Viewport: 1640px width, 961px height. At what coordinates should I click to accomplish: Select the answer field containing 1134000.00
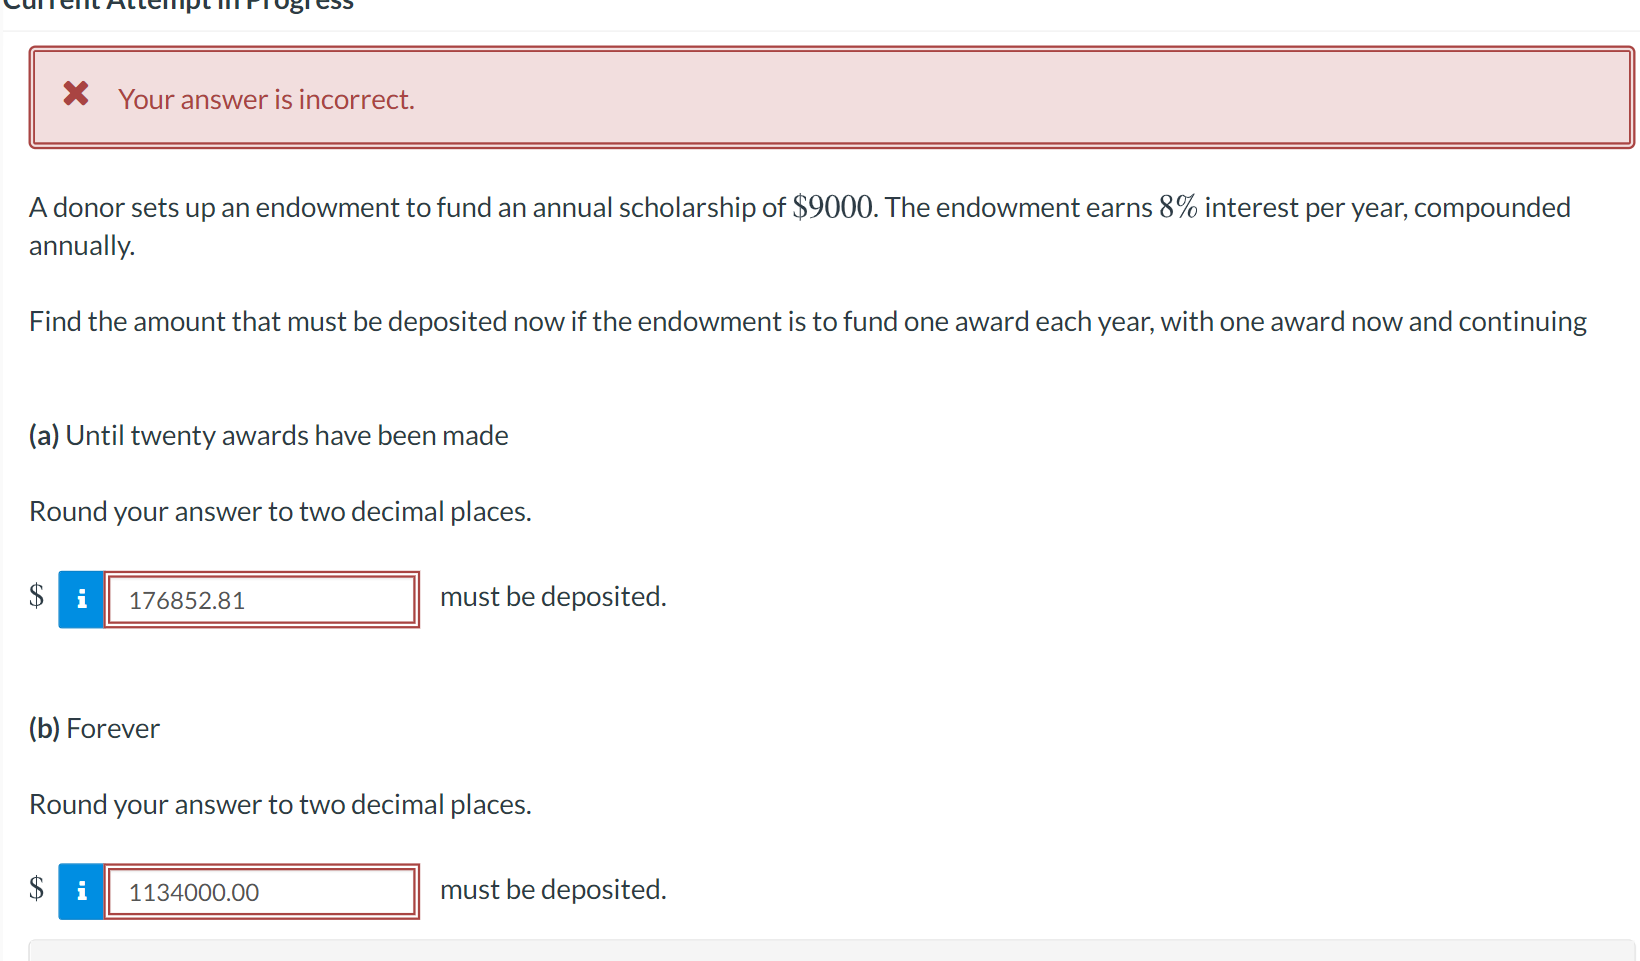click(262, 890)
